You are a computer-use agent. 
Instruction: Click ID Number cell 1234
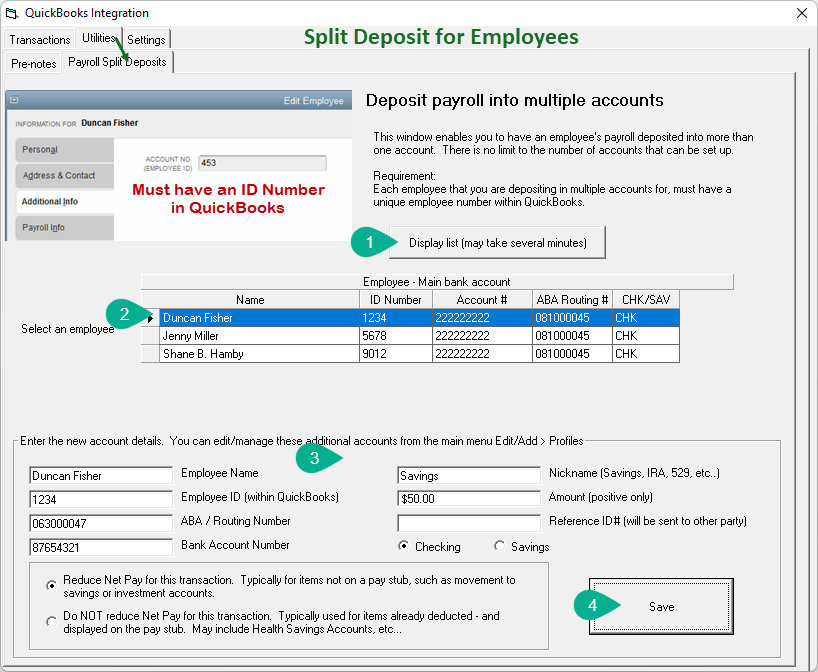click(395, 317)
